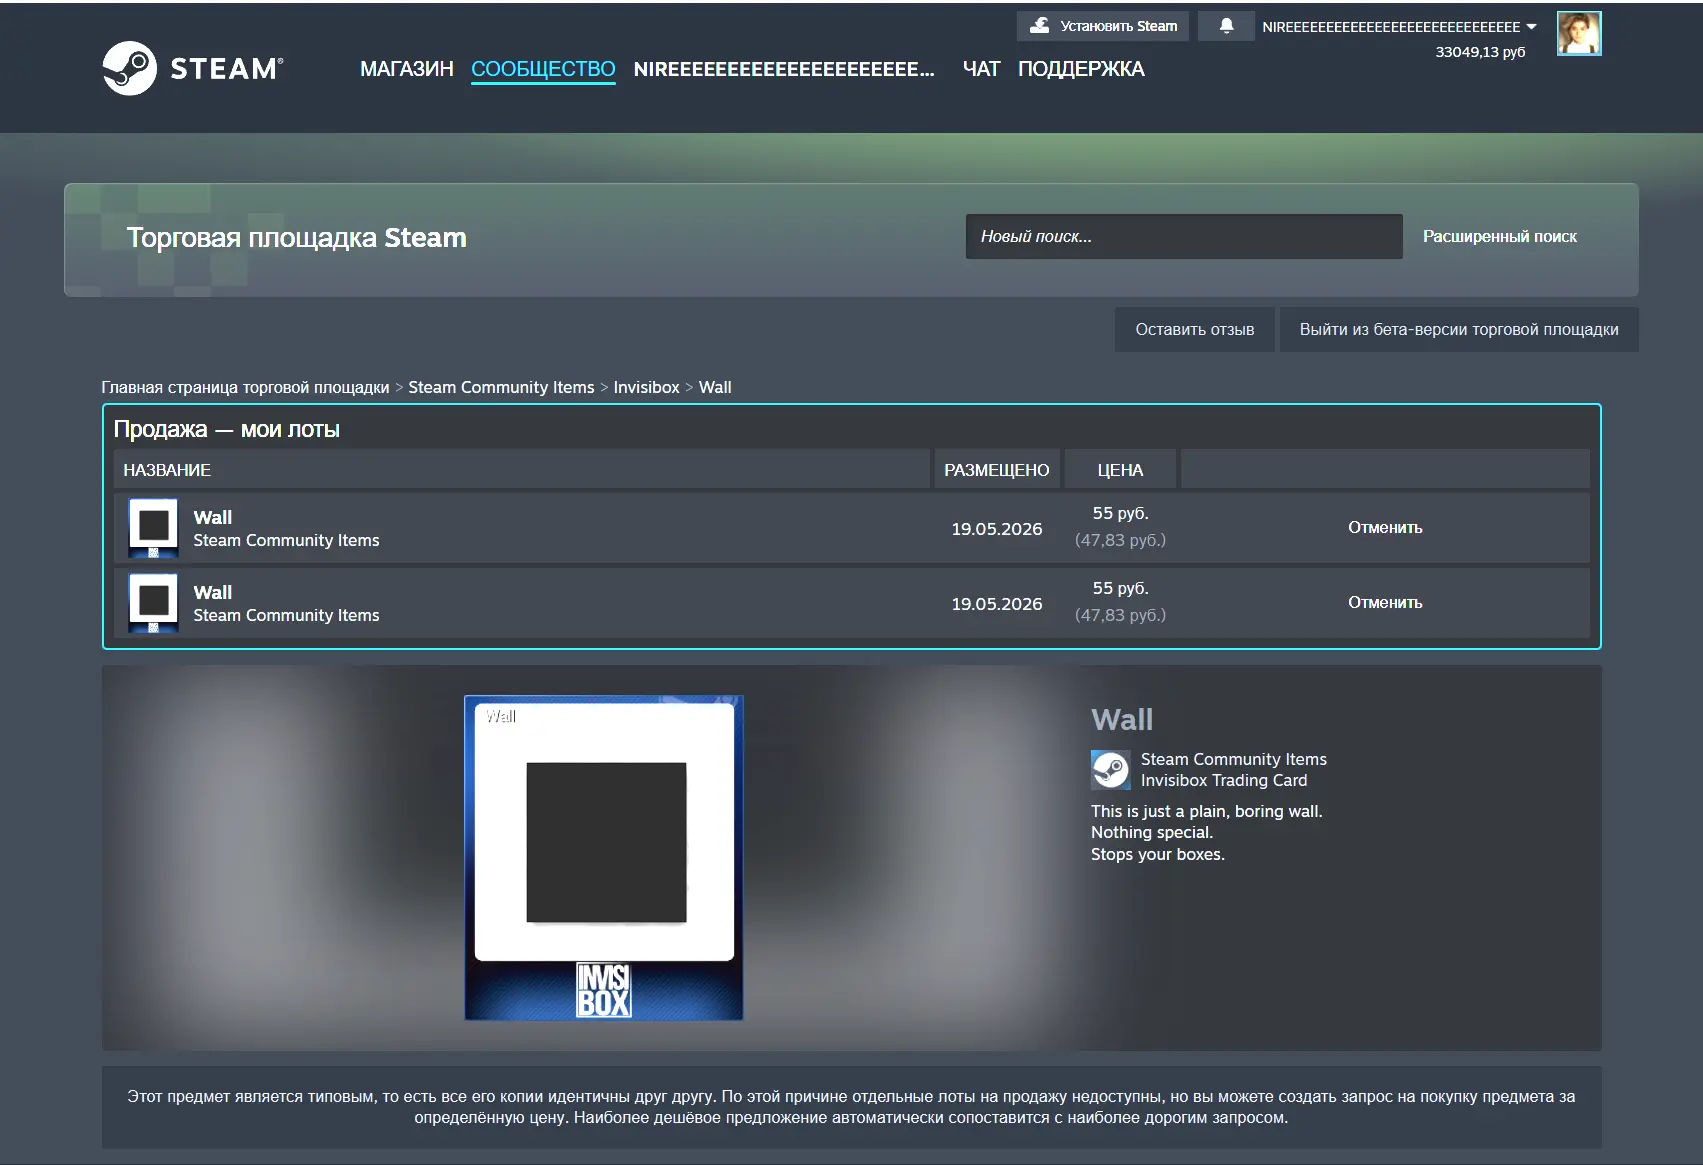Go to Главная страница торговой площадки breadcrumb
1703x1165 pixels.
click(245, 387)
